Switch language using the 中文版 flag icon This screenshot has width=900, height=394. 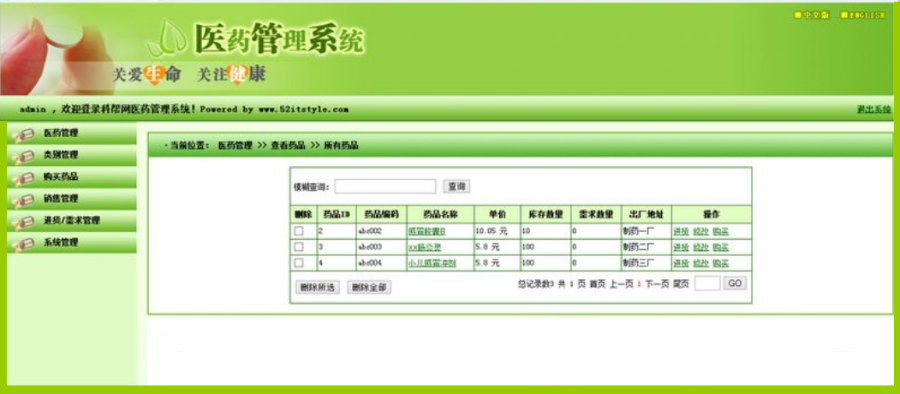click(x=798, y=16)
